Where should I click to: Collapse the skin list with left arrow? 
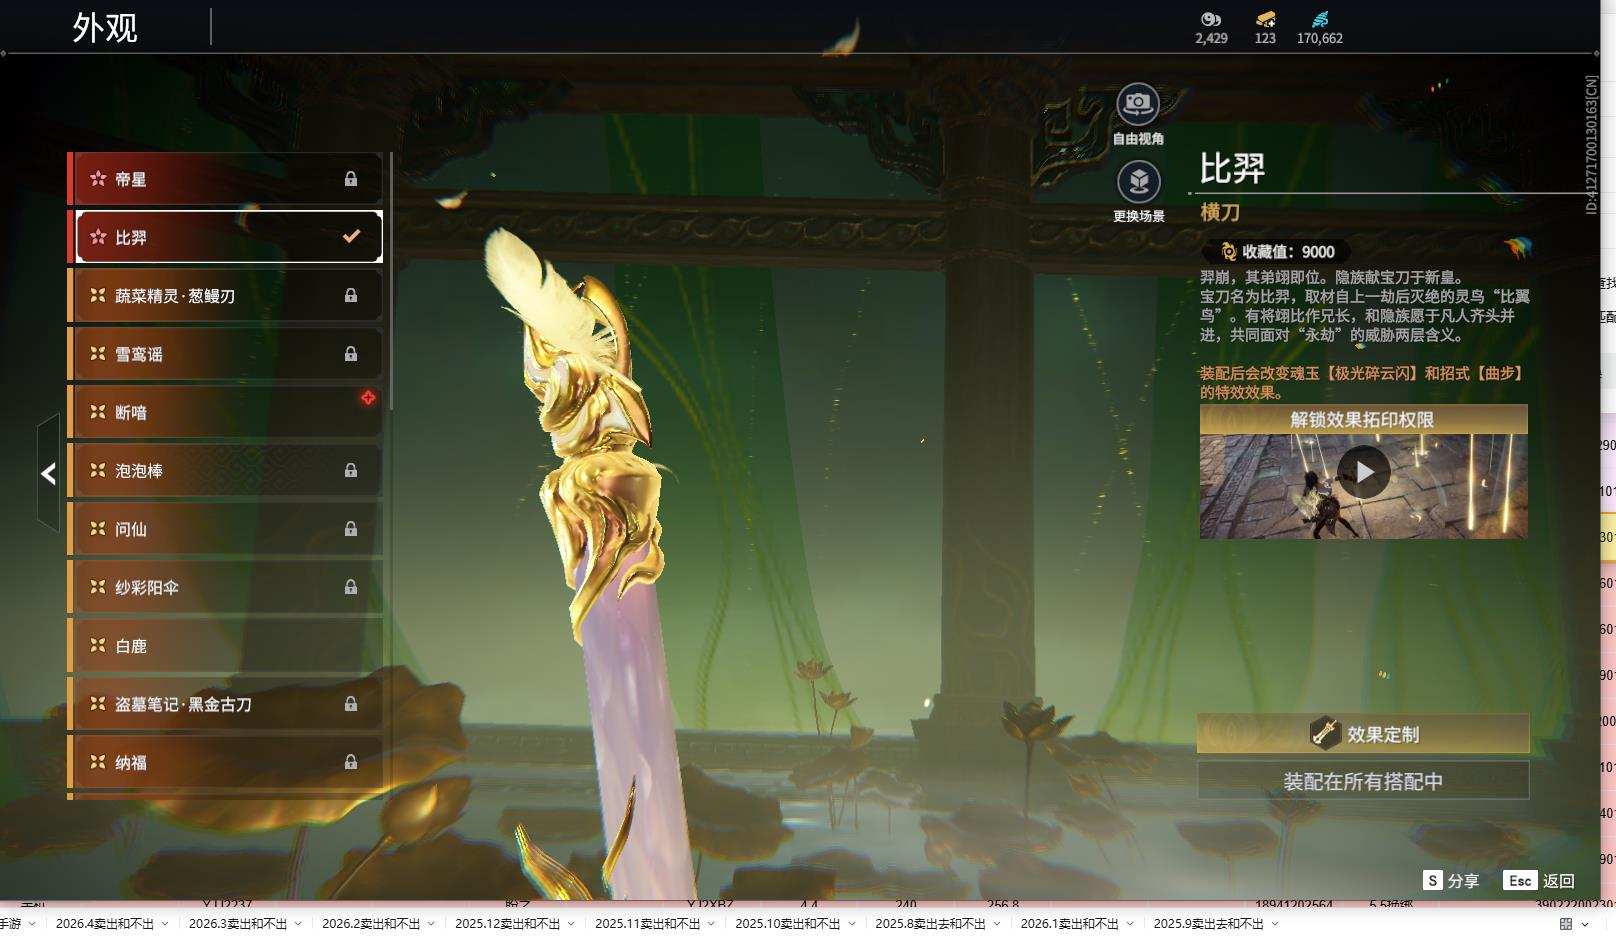48,474
